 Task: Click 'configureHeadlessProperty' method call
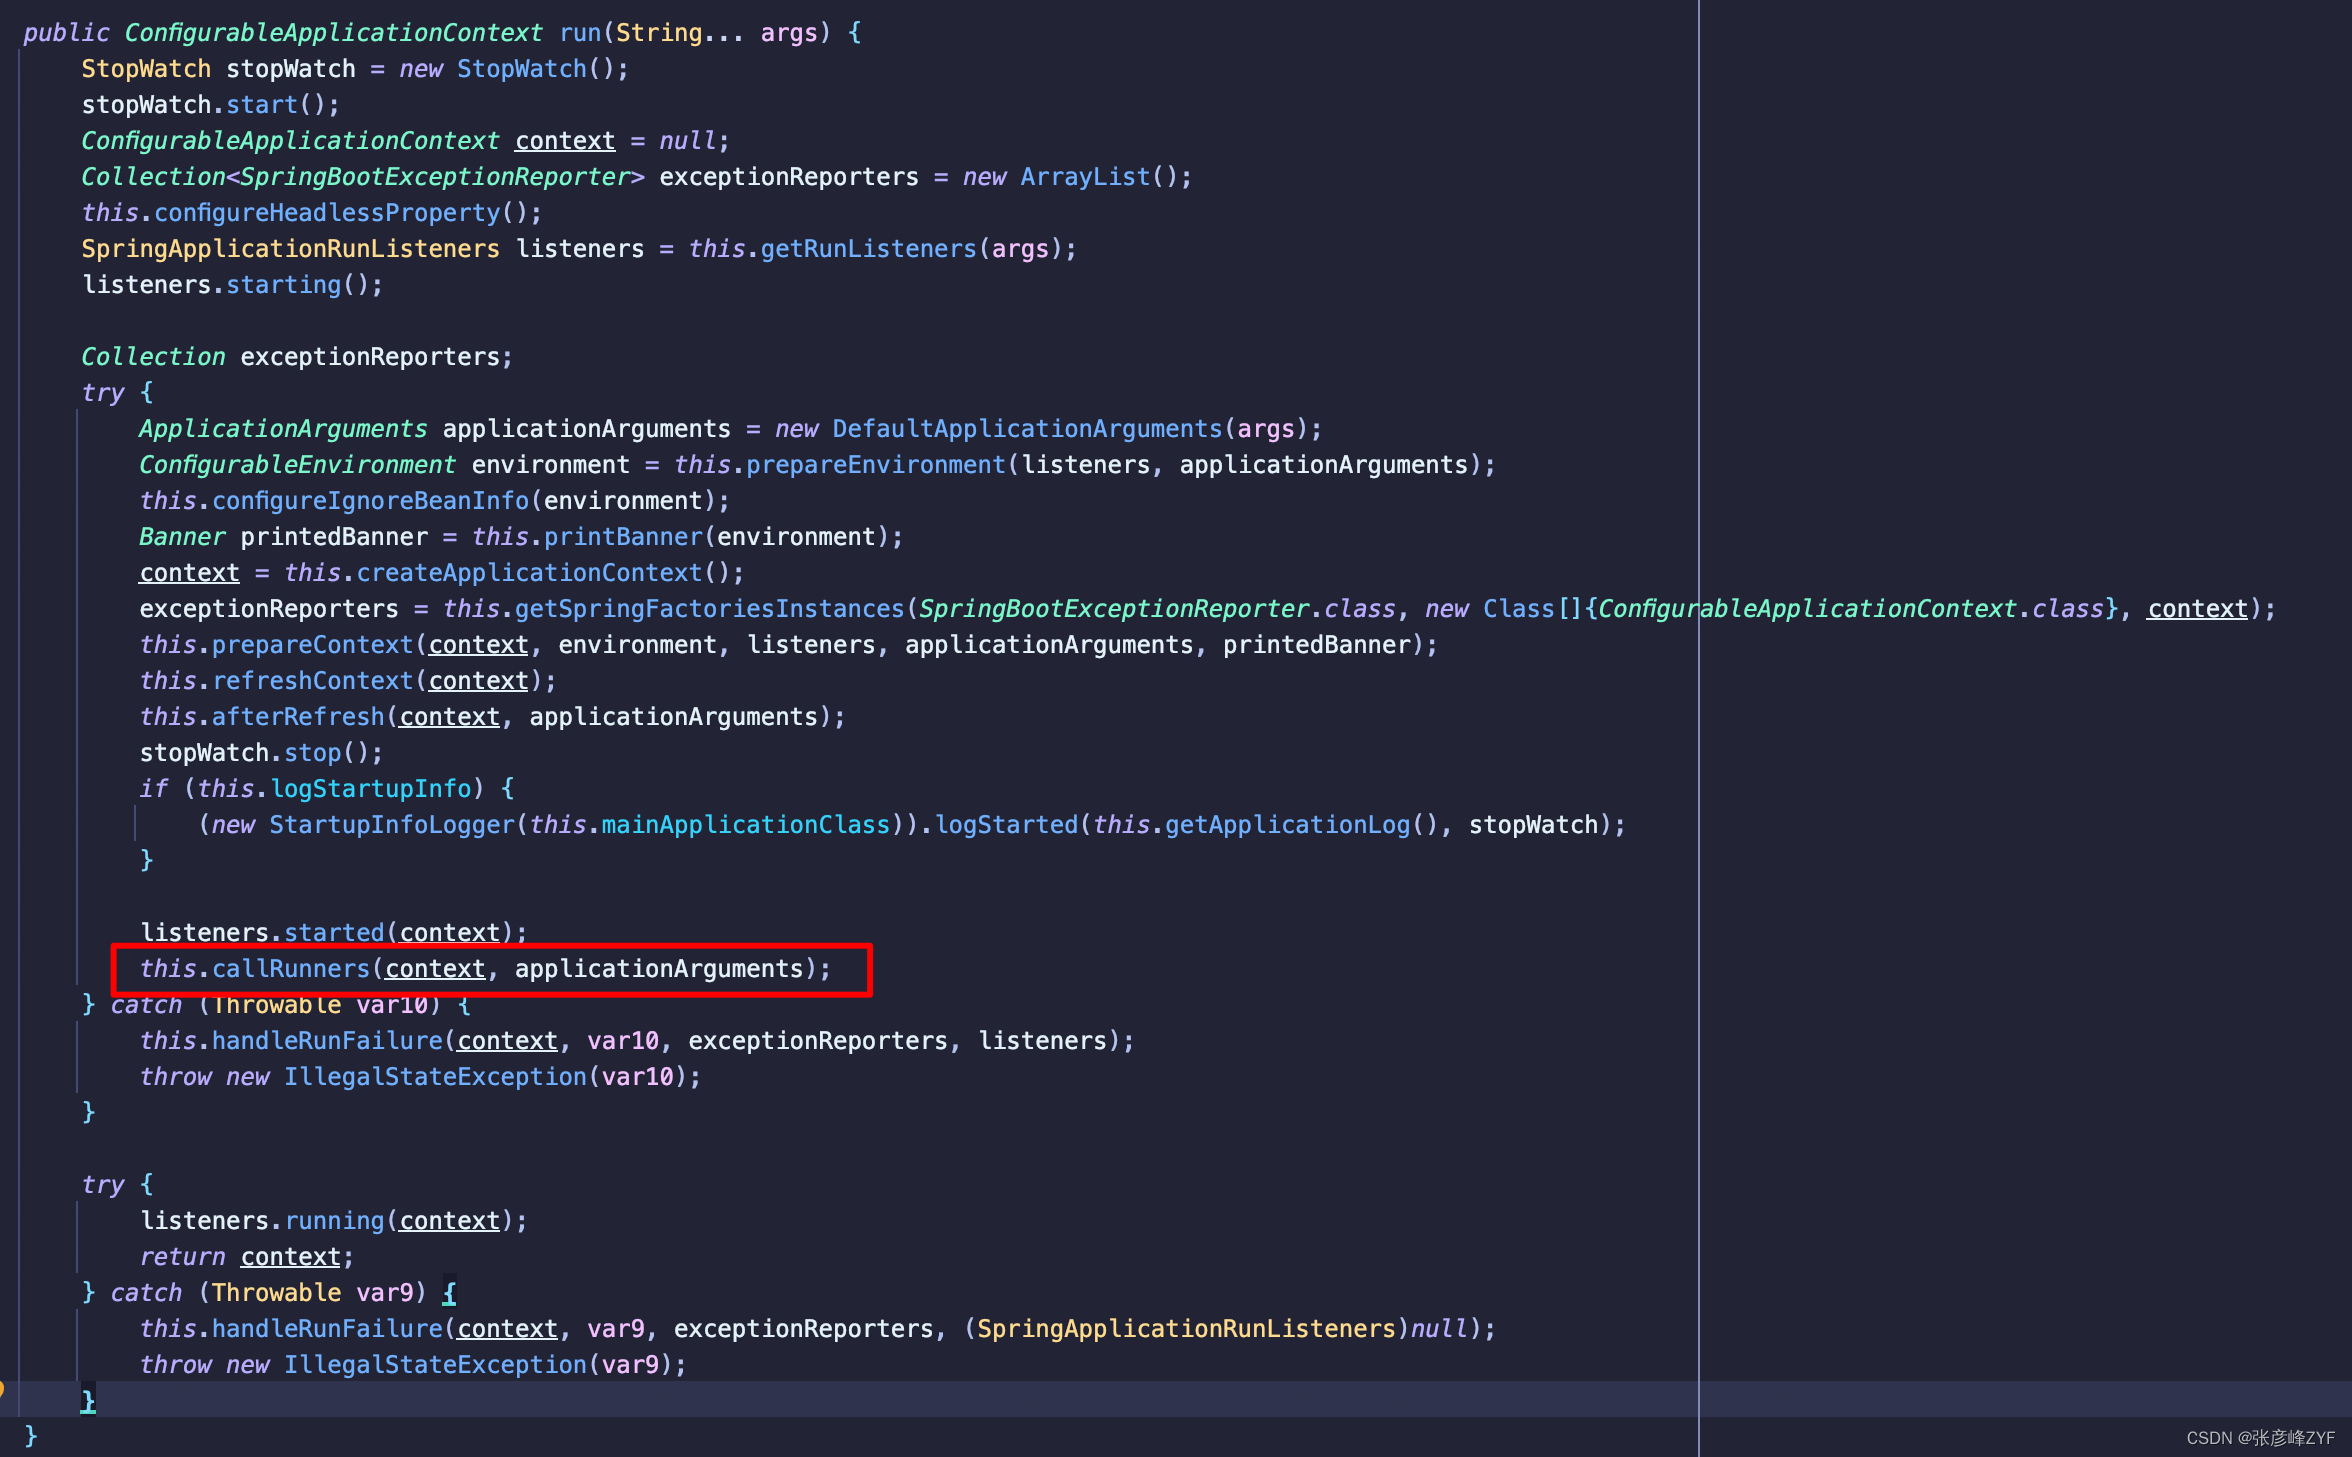click(x=327, y=213)
